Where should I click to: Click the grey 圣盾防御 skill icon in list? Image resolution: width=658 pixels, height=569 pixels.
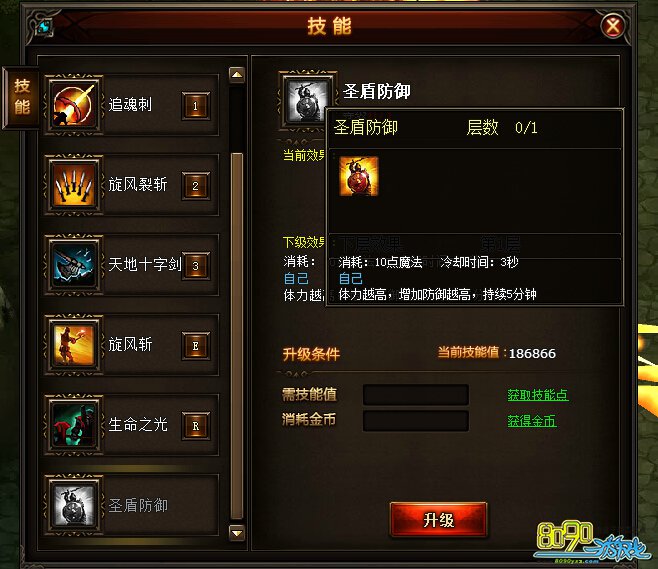pyautogui.click(x=74, y=505)
